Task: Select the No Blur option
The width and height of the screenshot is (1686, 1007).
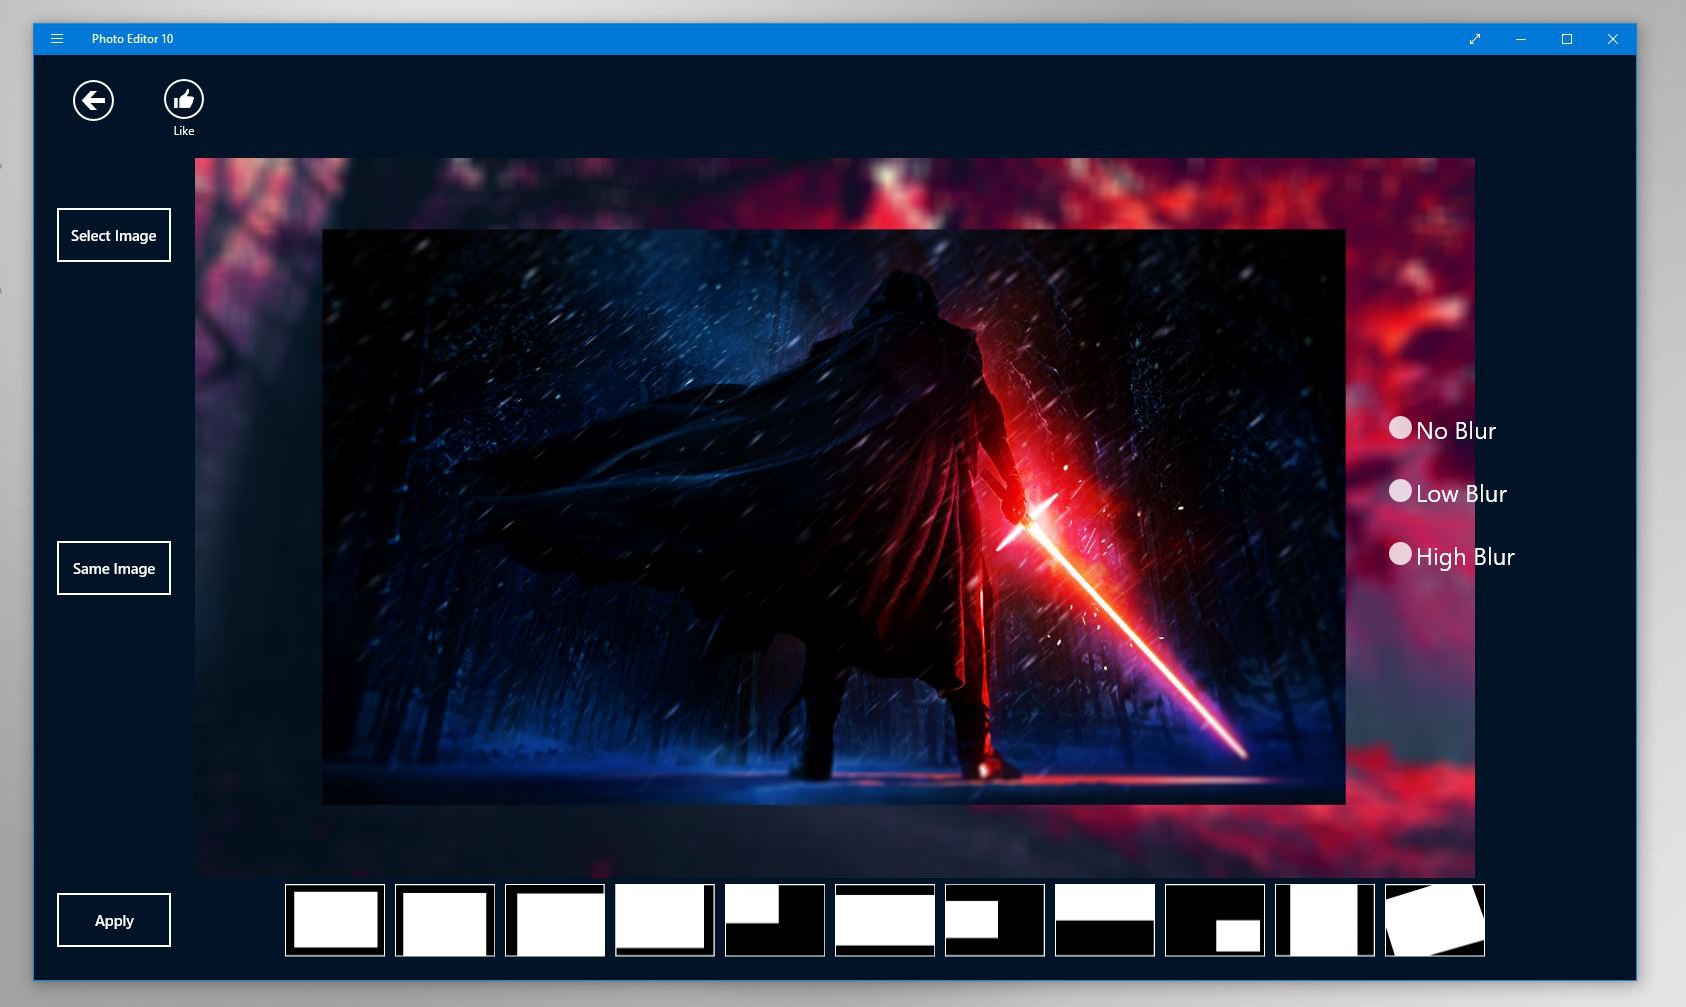Action: click(1443, 430)
